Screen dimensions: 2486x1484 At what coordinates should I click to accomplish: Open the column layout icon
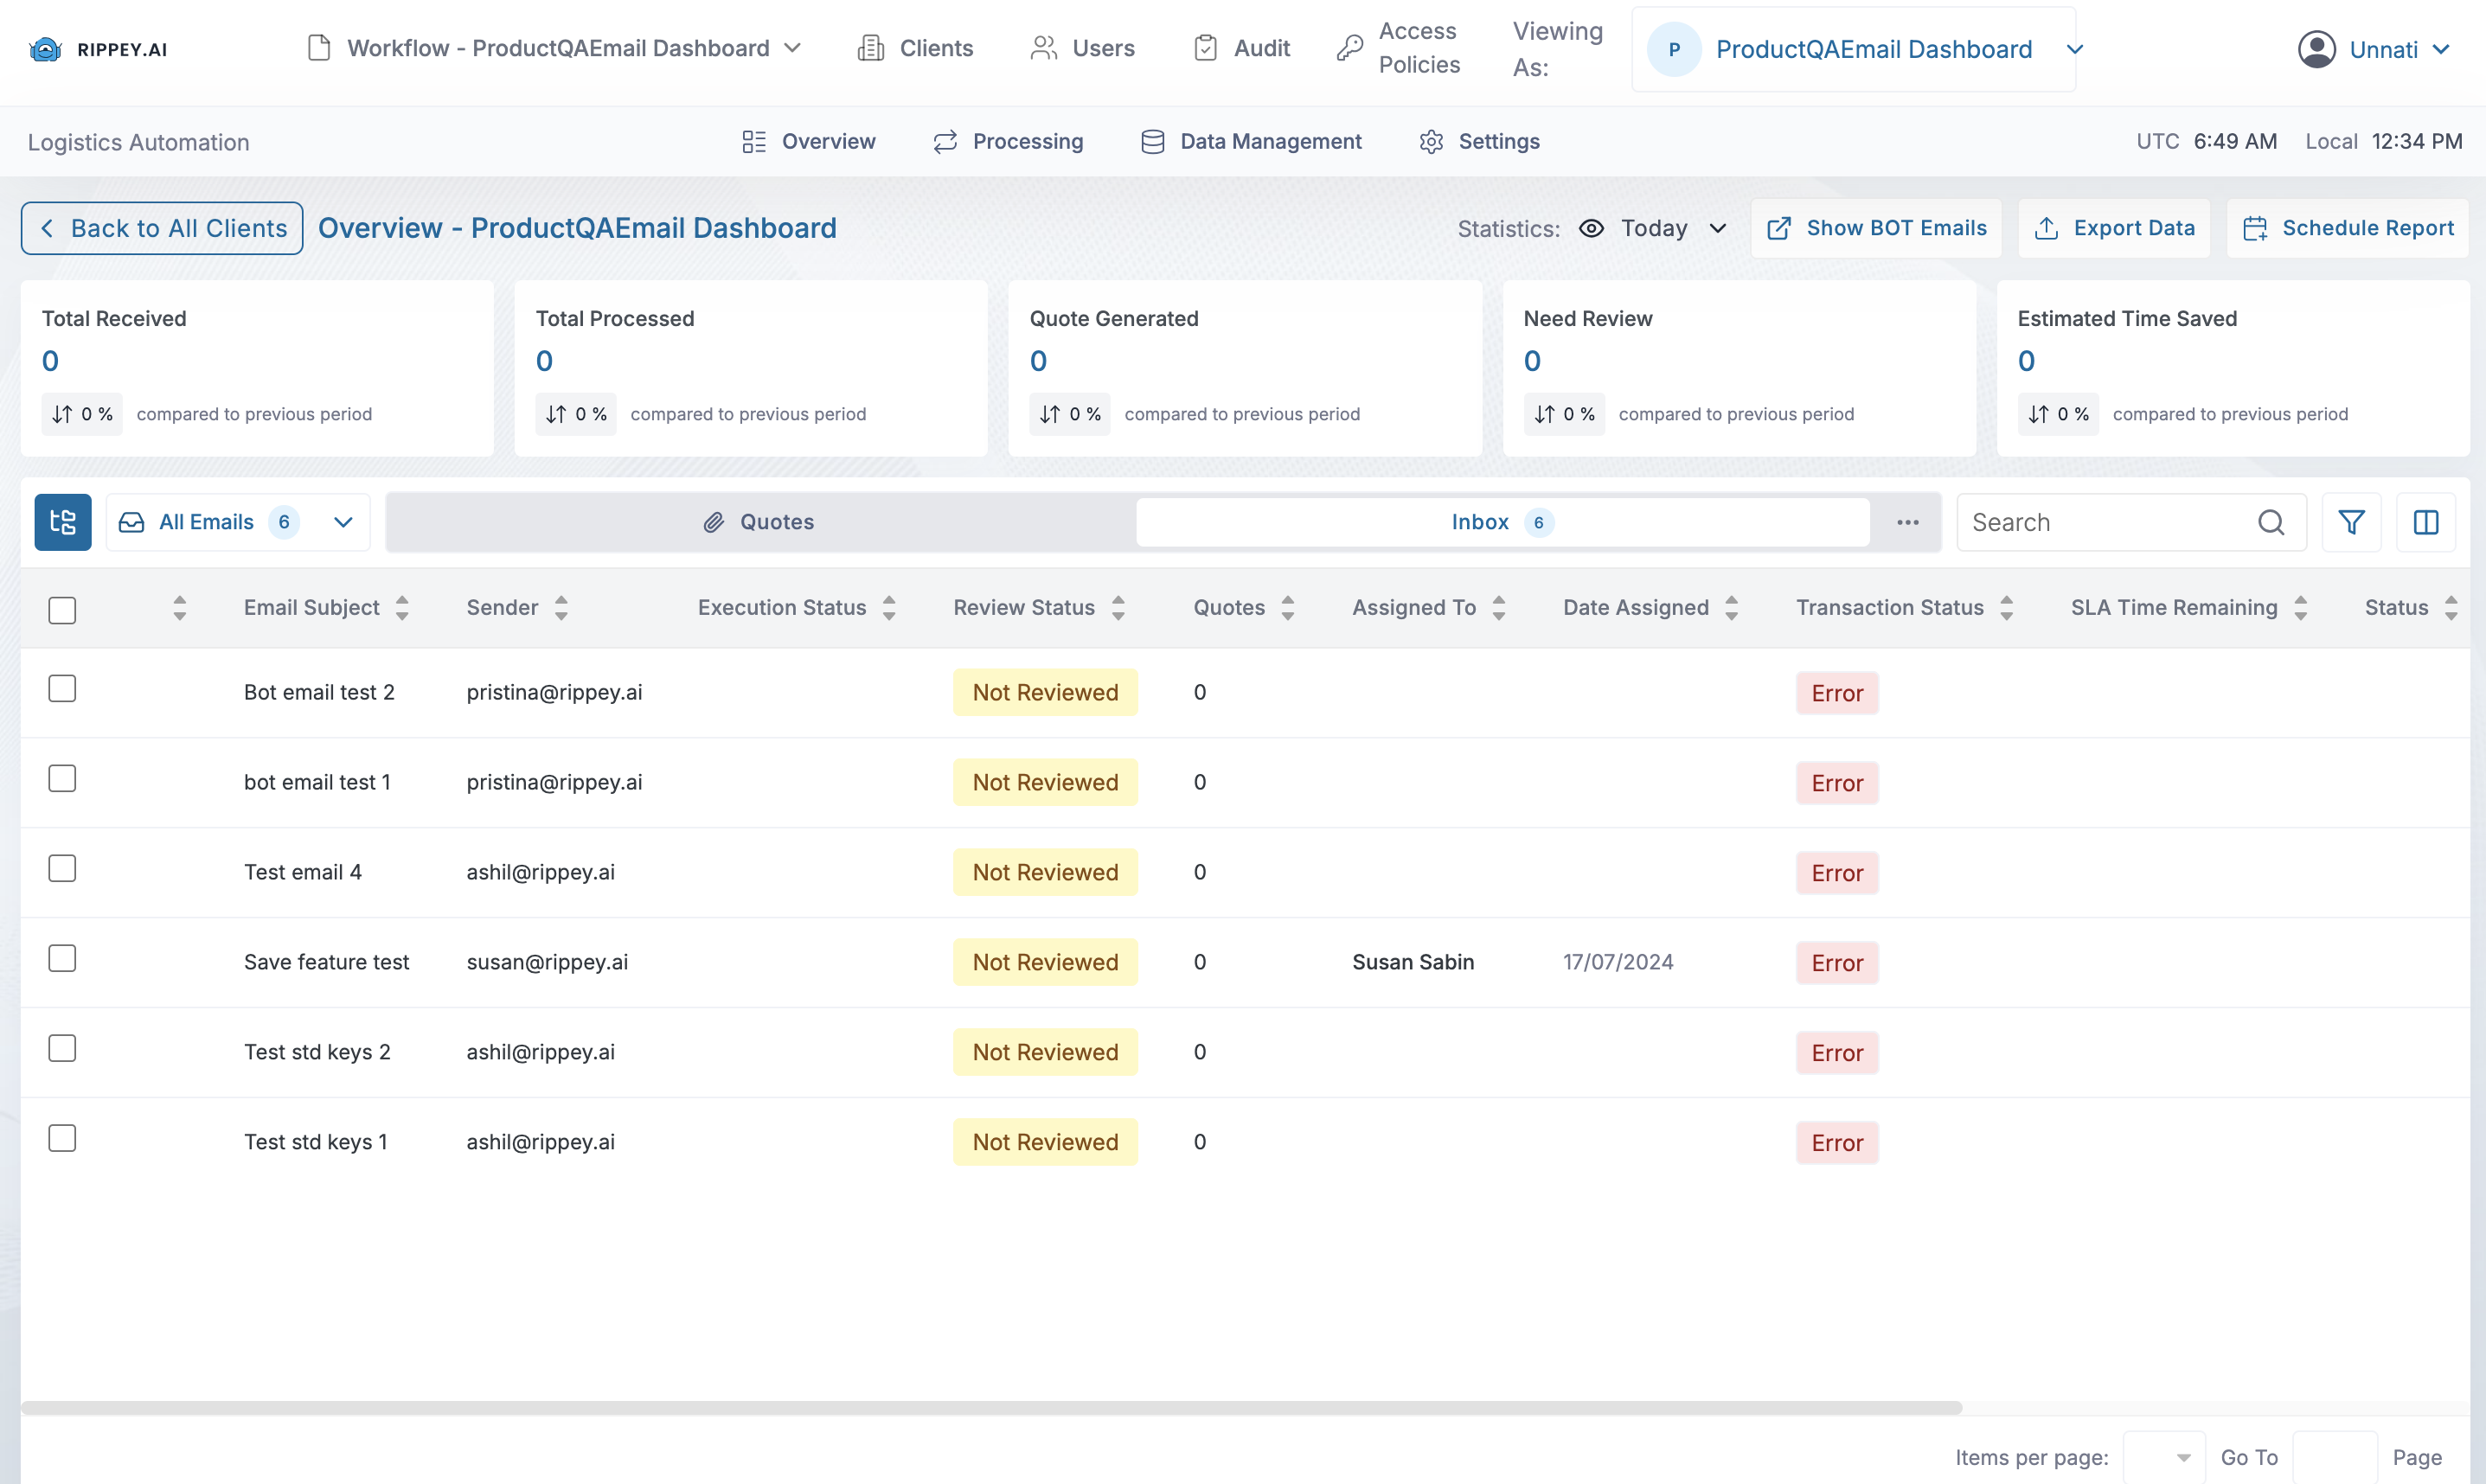tap(2425, 522)
